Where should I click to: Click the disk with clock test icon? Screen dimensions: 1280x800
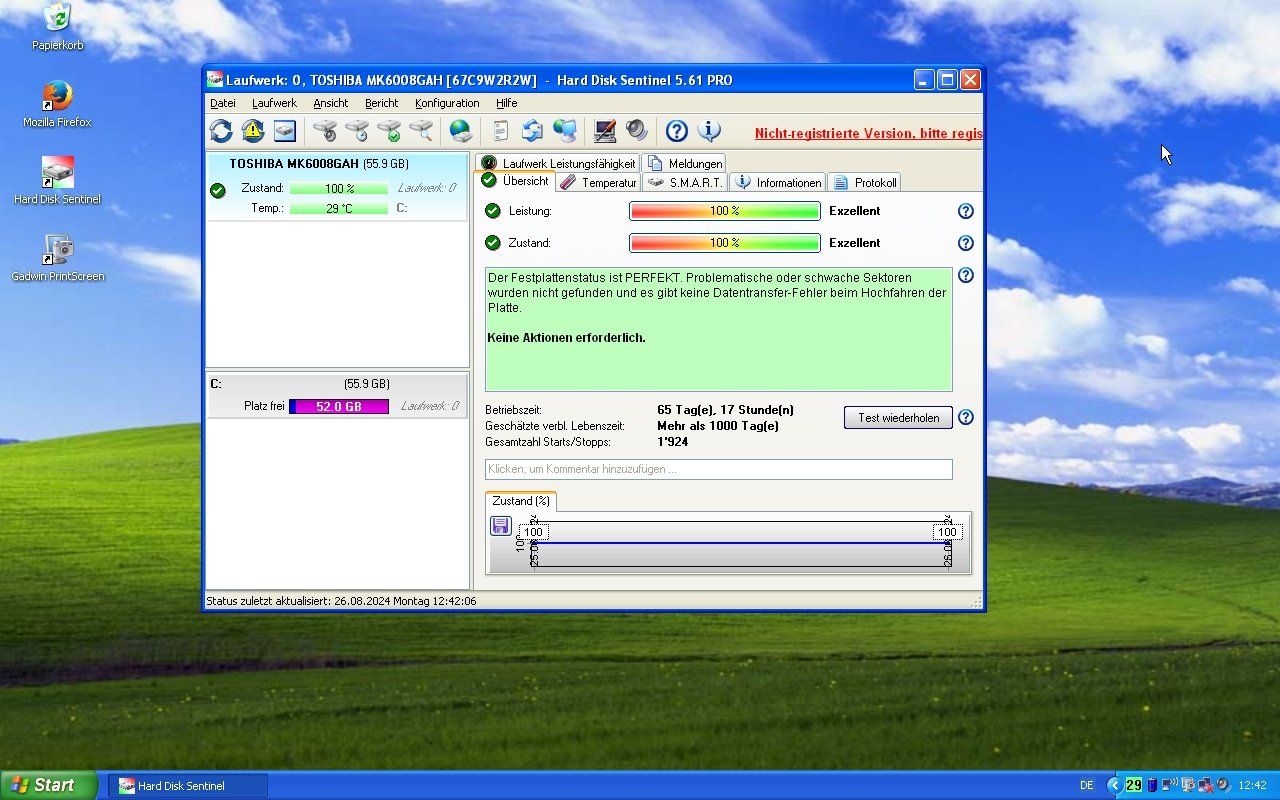tap(357, 131)
